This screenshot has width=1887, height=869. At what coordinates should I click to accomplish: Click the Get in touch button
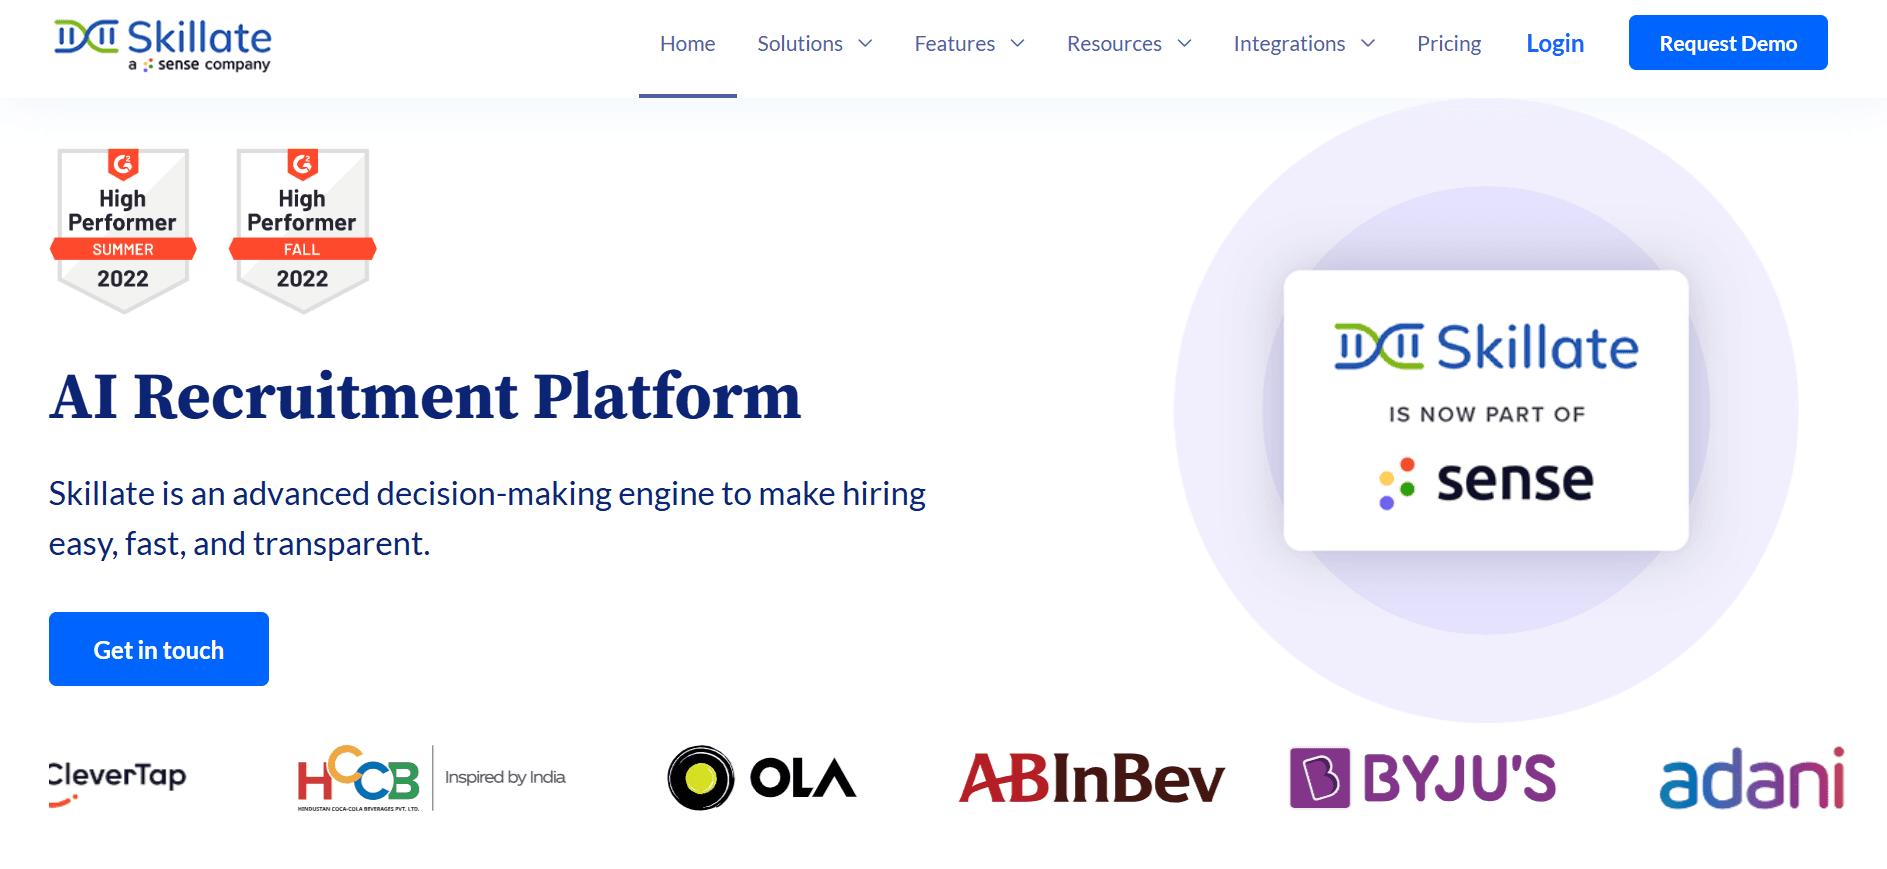pyautogui.click(x=159, y=649)
